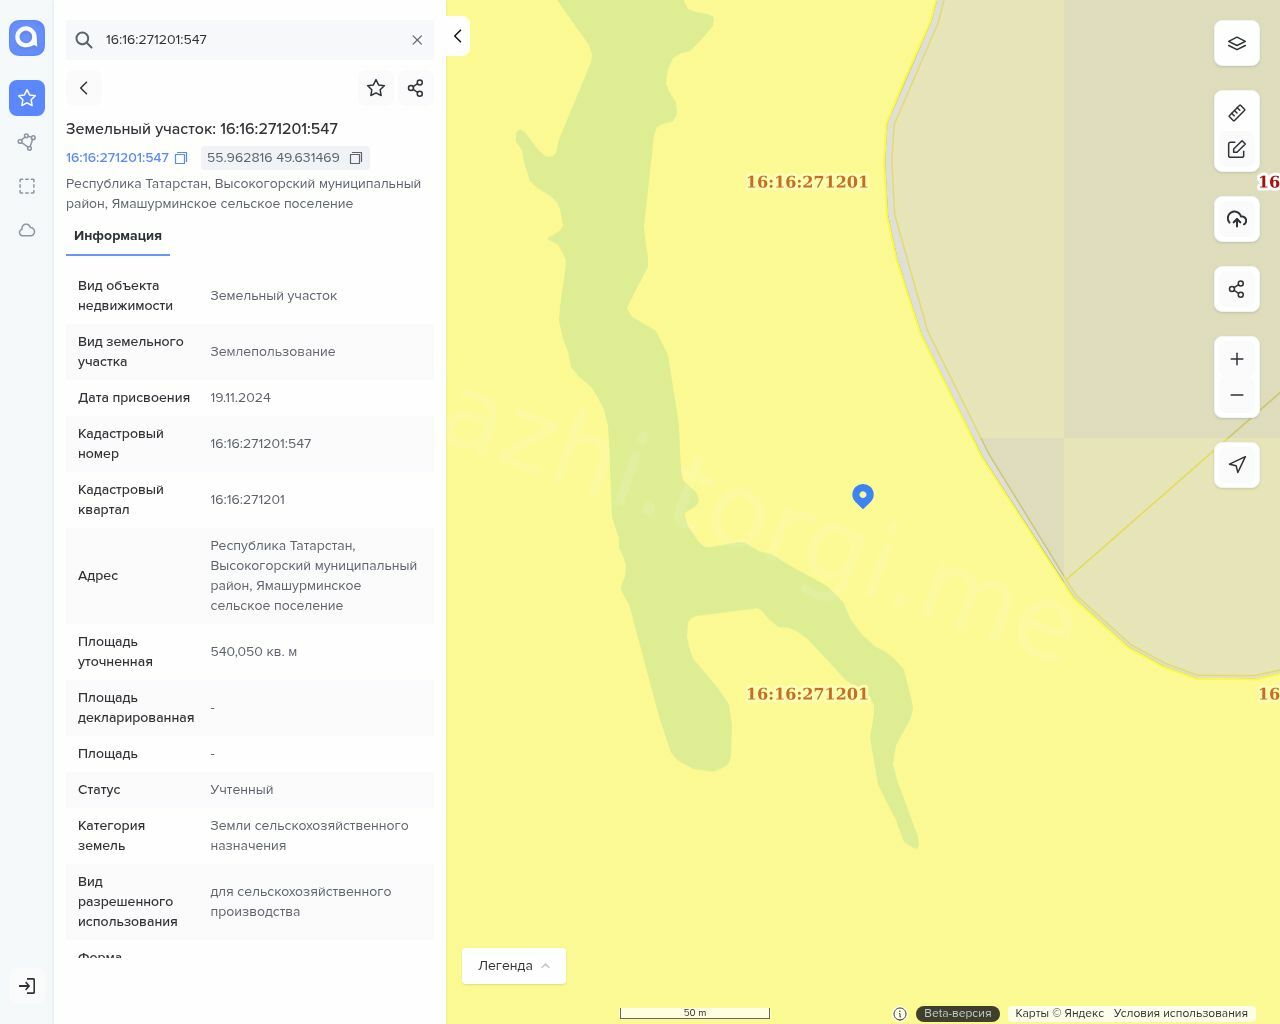The width and height of the screenshot is (1280, 1024).
Task: Open the cadastral number link 16:16:271201:547
Action: pos(117,158)
